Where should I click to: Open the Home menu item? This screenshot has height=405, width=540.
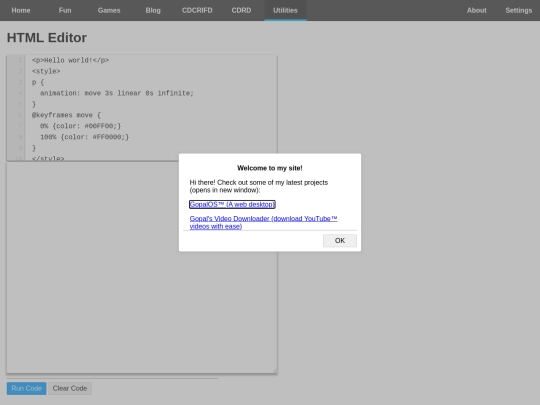click(x=21, y=10)
